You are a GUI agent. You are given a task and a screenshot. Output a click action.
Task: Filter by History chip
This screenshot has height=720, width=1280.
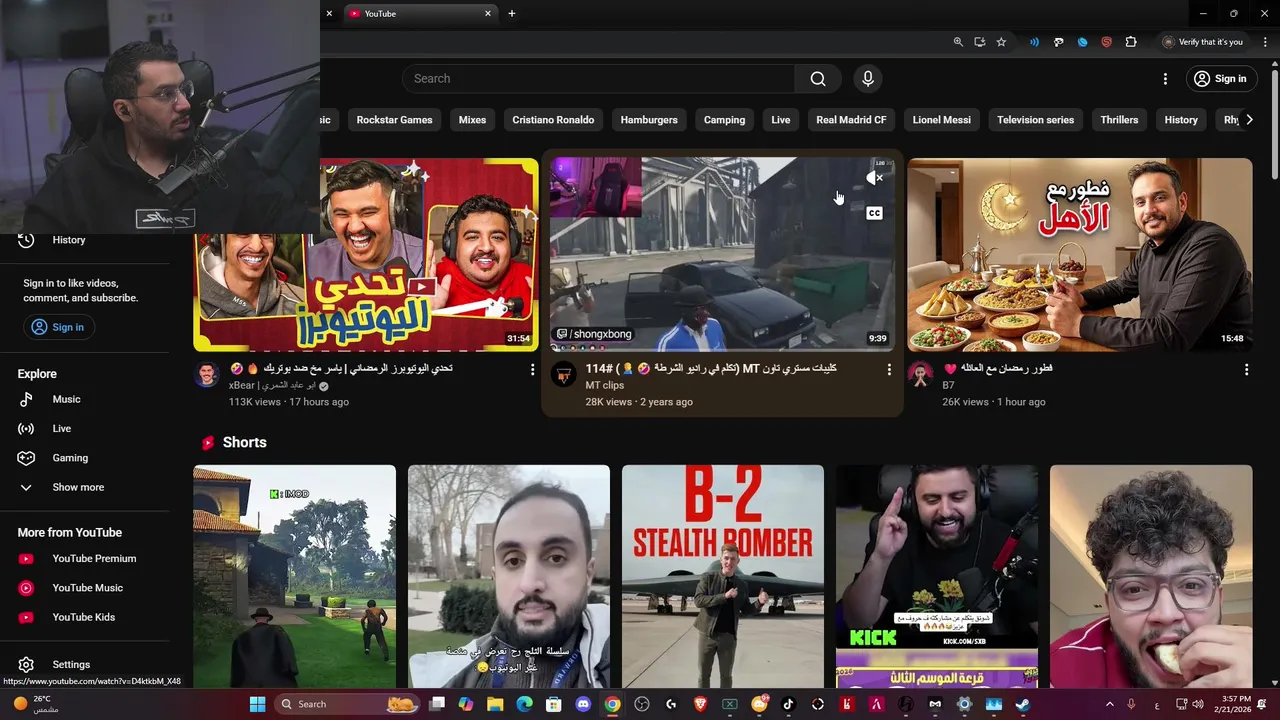(x=1181, y=120)
